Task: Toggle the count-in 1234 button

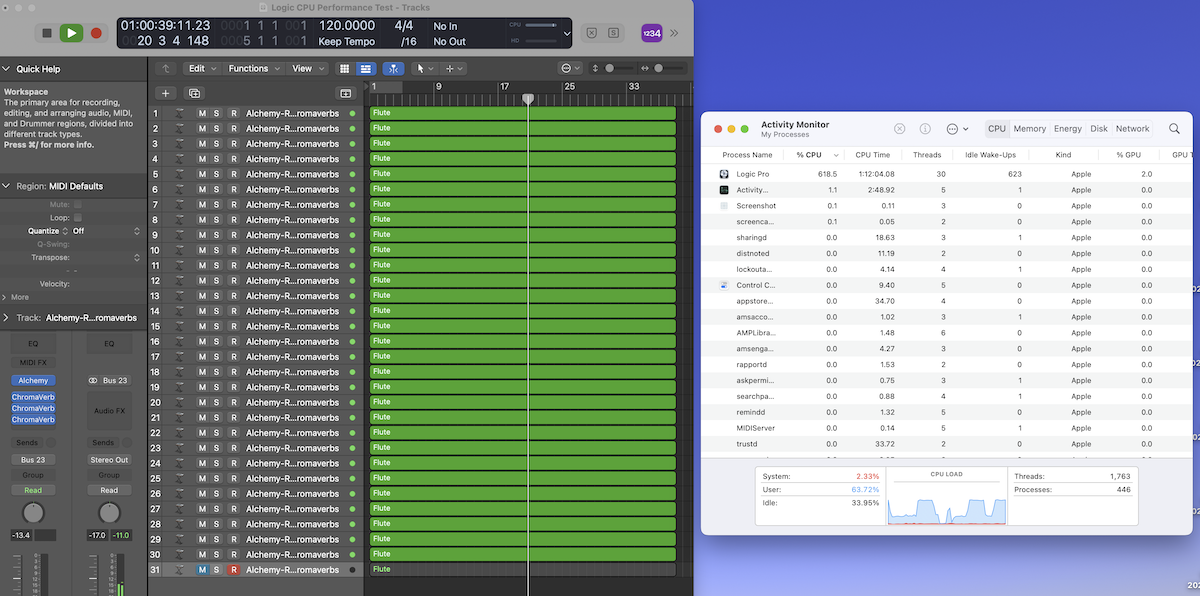Action: (651, 33)
